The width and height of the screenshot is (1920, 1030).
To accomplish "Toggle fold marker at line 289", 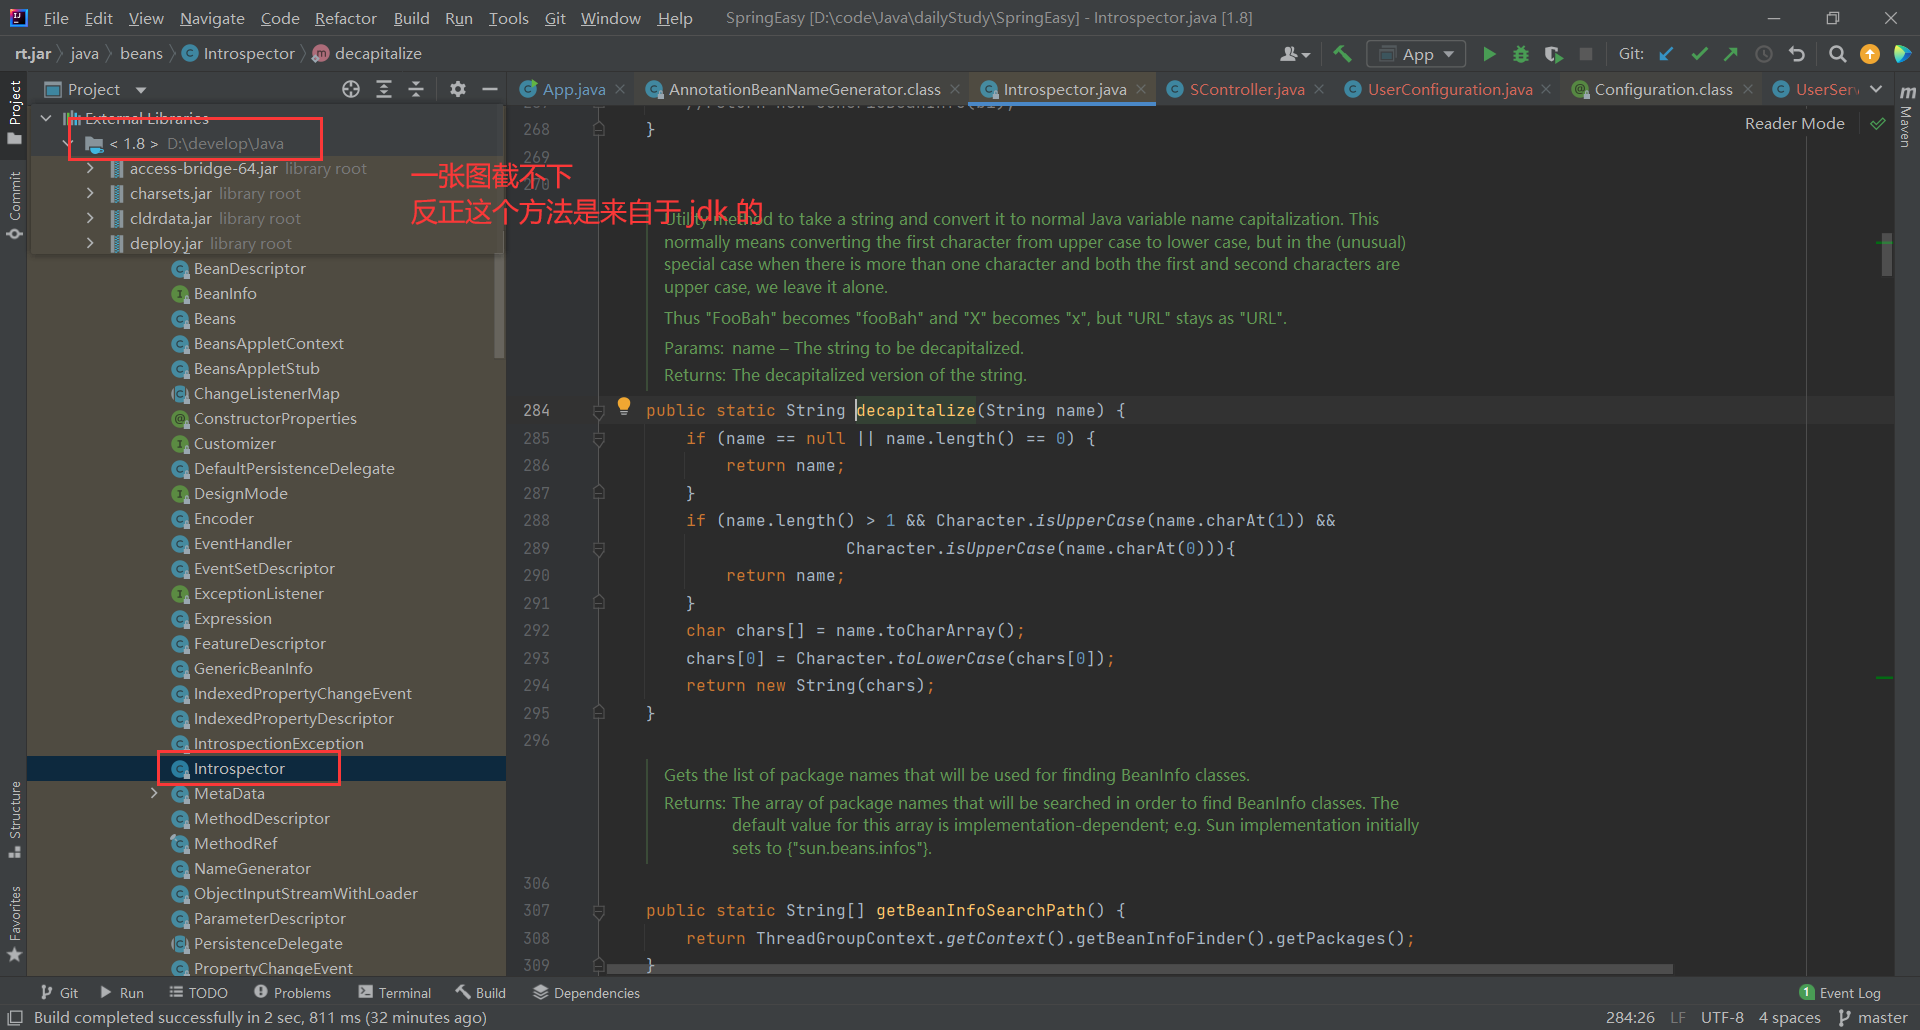I will point(598,548).
